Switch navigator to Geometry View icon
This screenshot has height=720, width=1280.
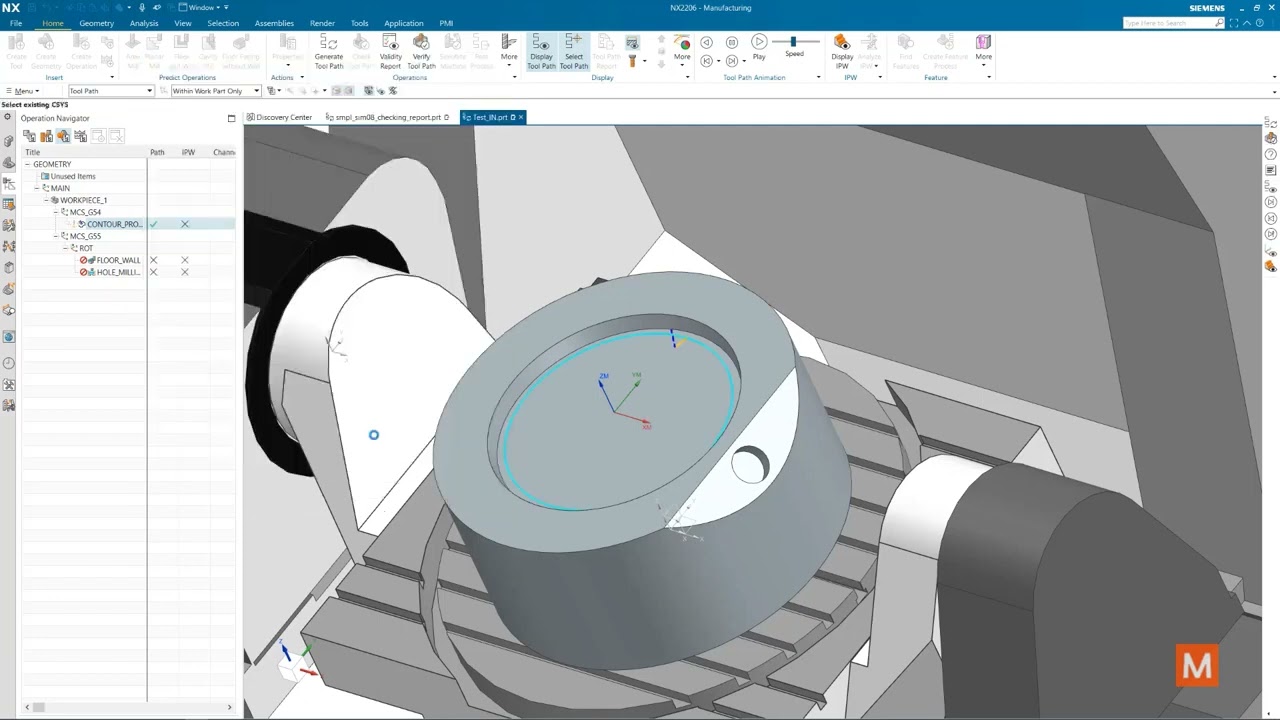click(63, 136)
